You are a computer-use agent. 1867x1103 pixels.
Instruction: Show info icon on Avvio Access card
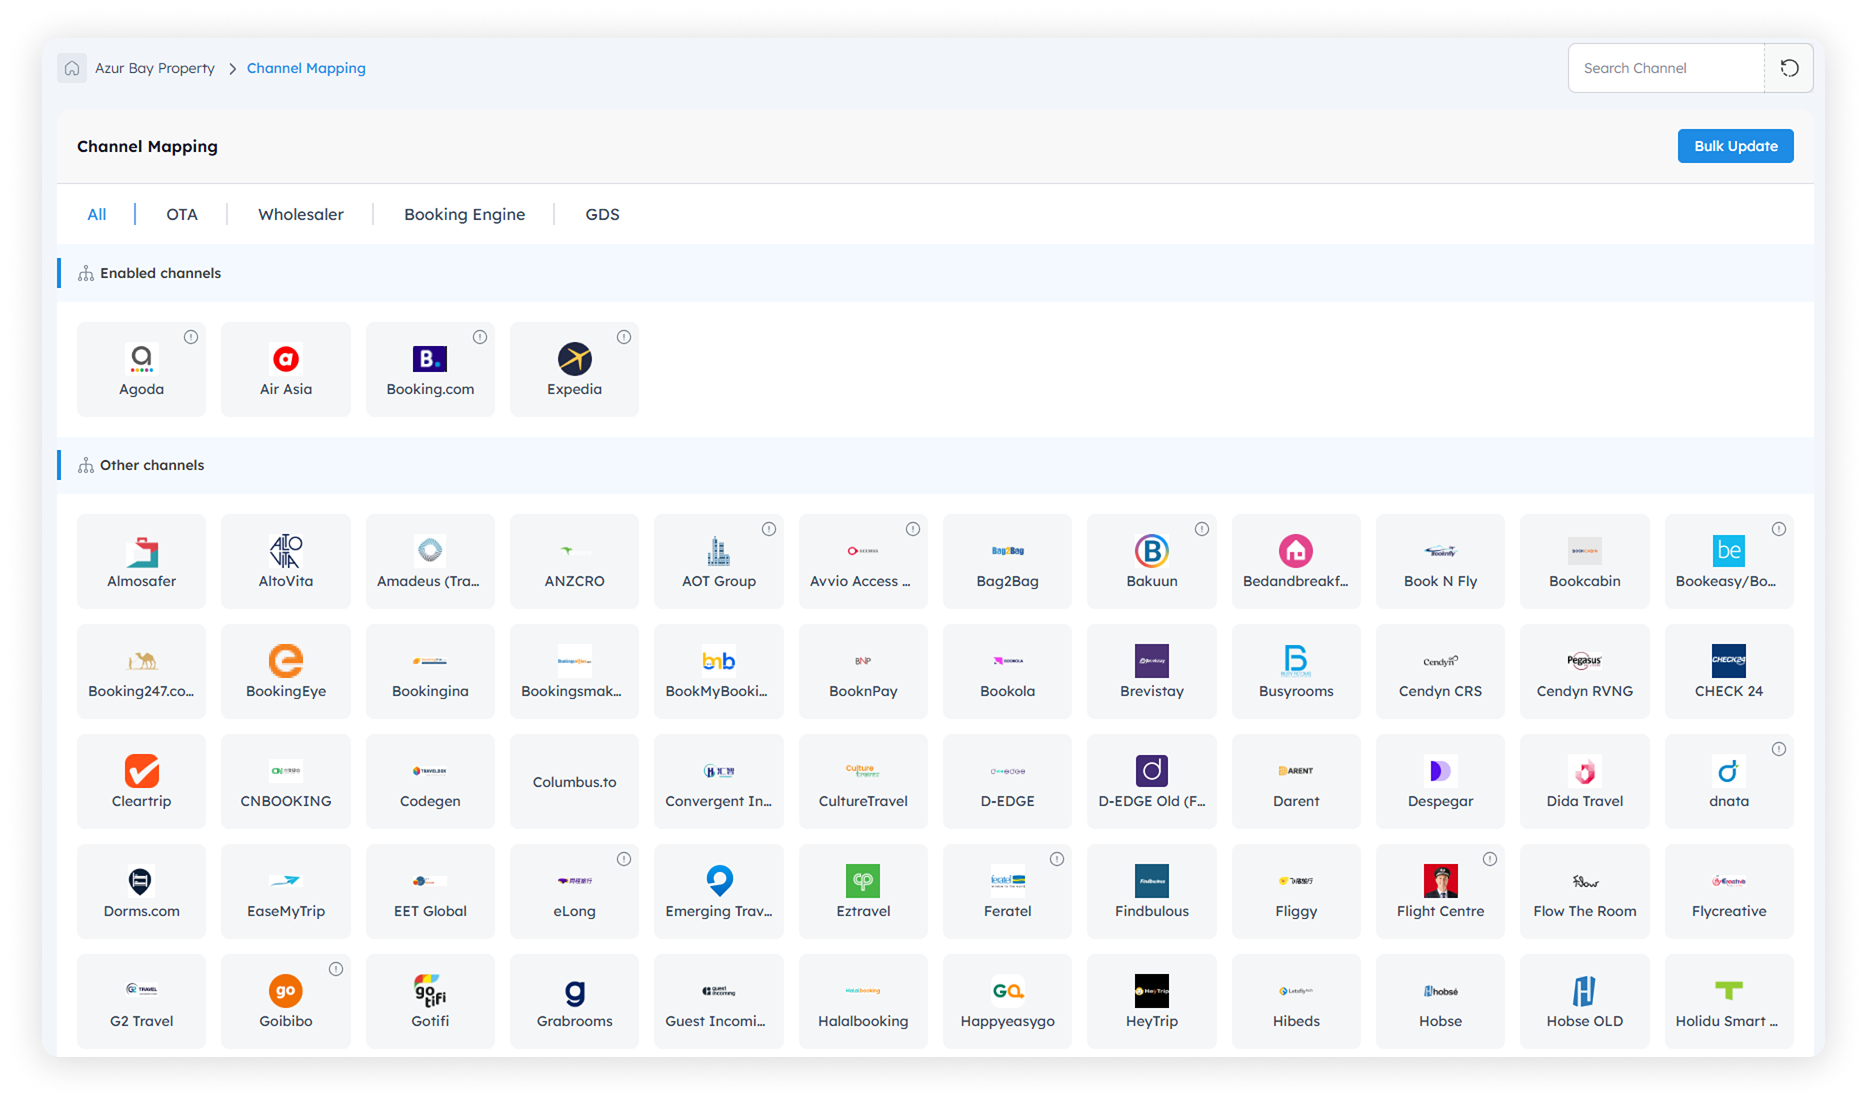click(913, 529)
